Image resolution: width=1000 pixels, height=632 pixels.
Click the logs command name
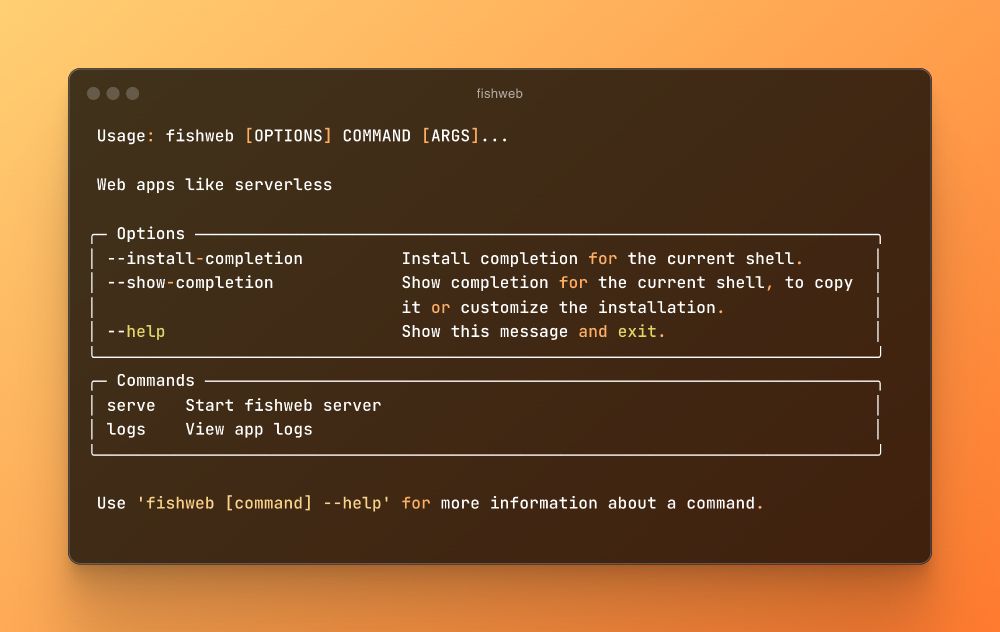point(126,430)
